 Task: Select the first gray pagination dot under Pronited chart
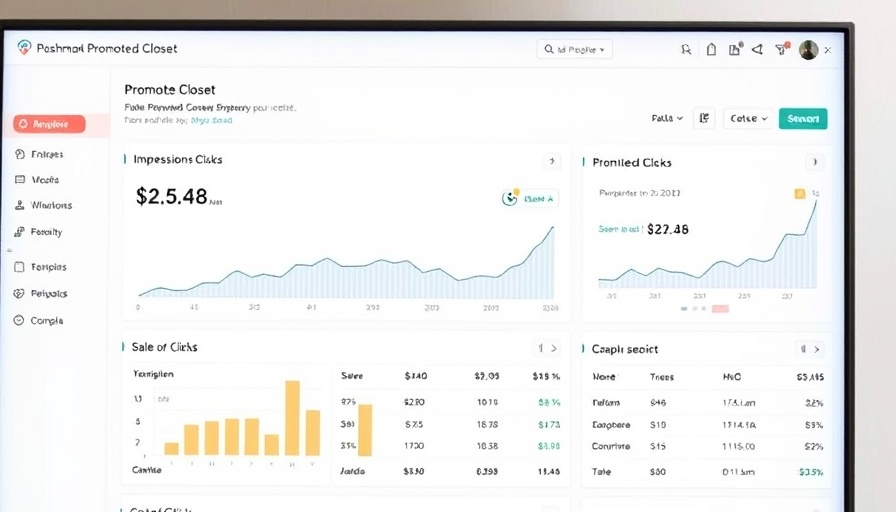(x=684, y=309)
